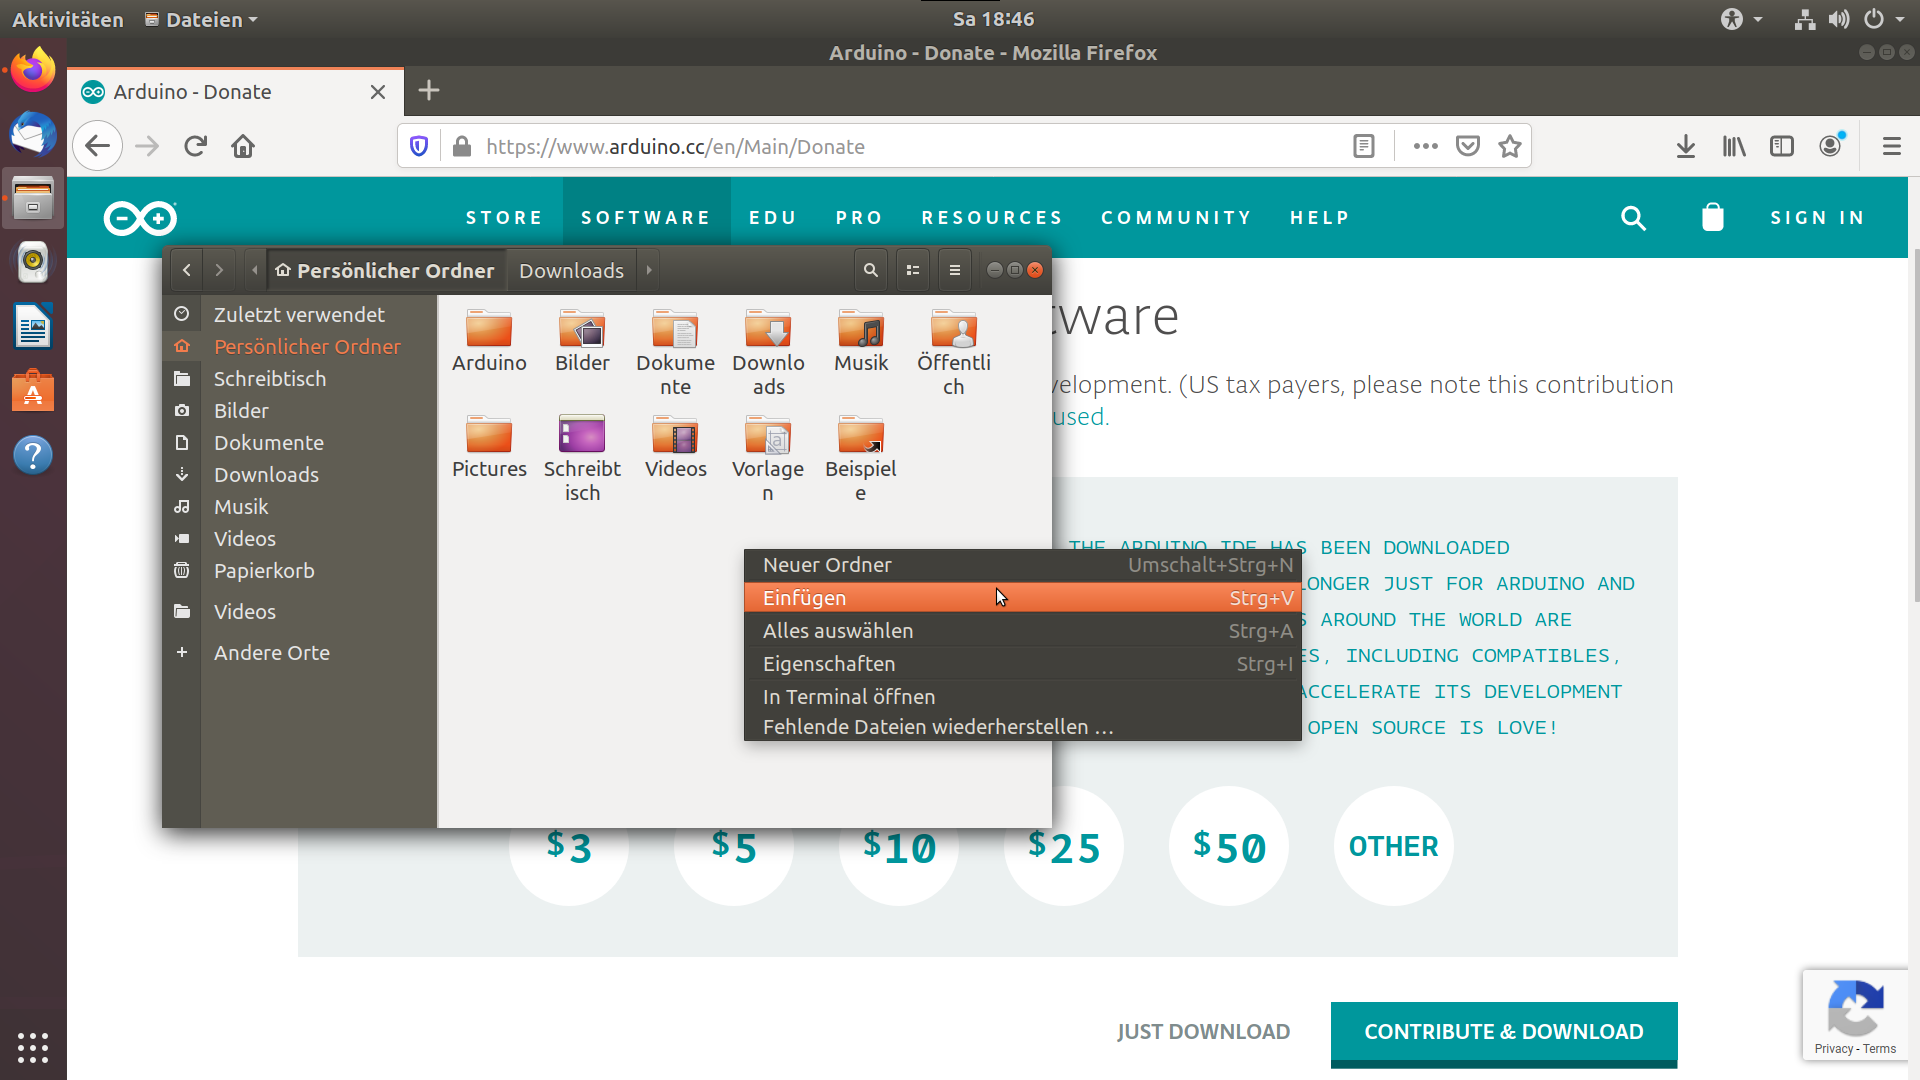
Task: Click the file manager search icon
Action: (871, 270)
